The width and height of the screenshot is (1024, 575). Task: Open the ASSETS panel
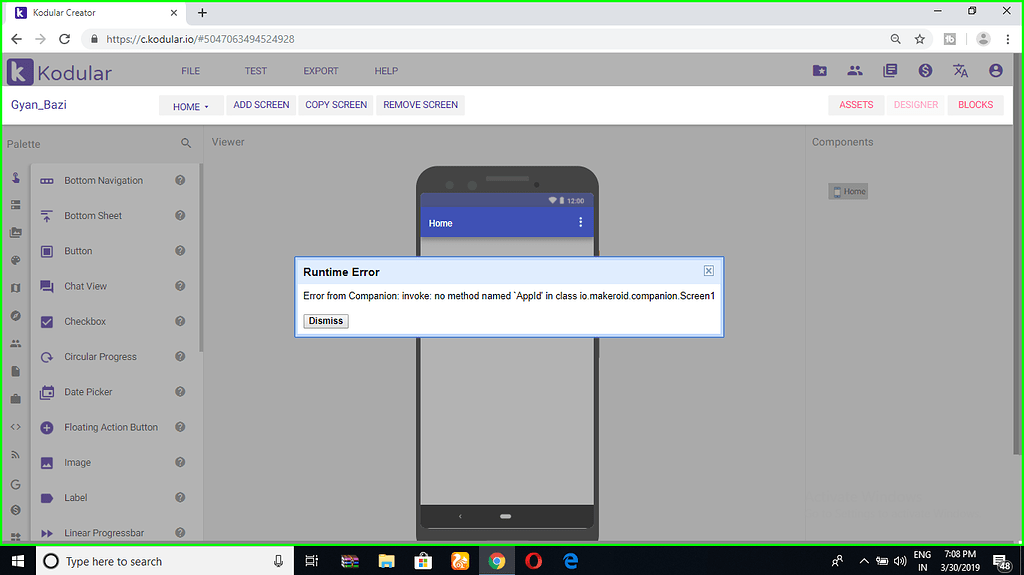tap(856, 105)
